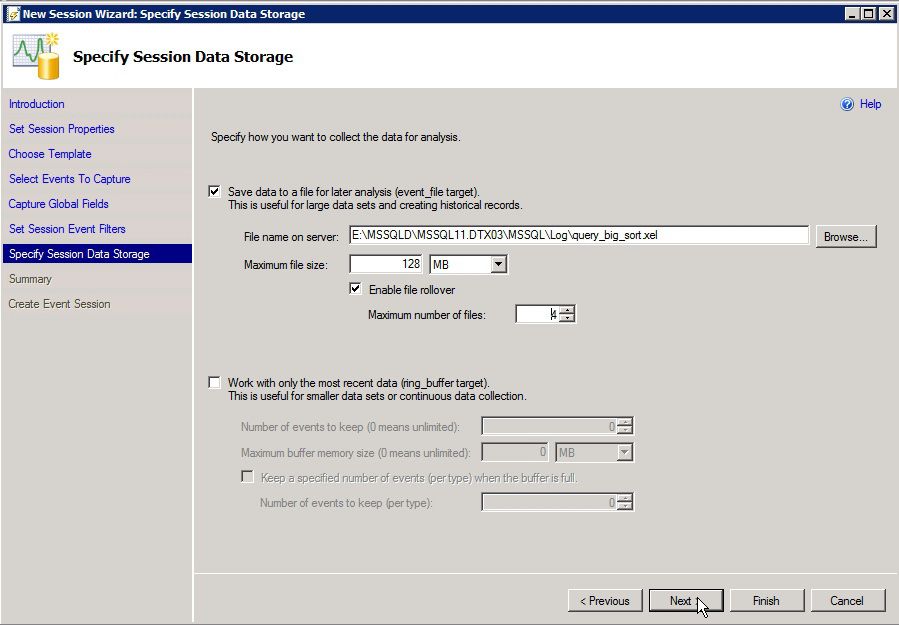Viewport: 899px width, 625px height.
Task: Maximize the New Session Wizard window
Action: point(869,14)
